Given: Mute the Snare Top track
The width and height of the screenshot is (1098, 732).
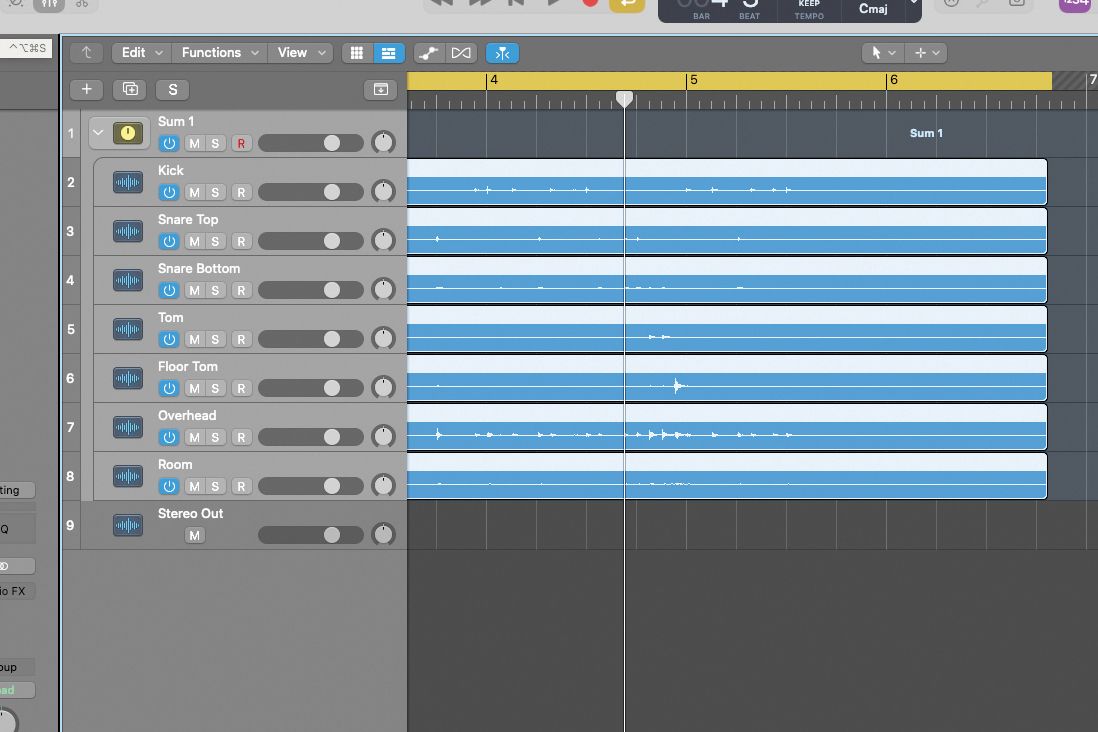Looking at the screenshot, I should 194,241.
